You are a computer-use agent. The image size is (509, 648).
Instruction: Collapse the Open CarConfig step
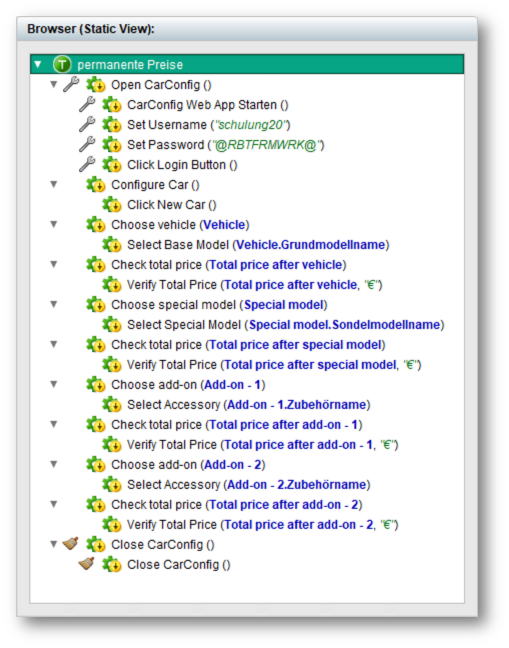pos(54,84)
